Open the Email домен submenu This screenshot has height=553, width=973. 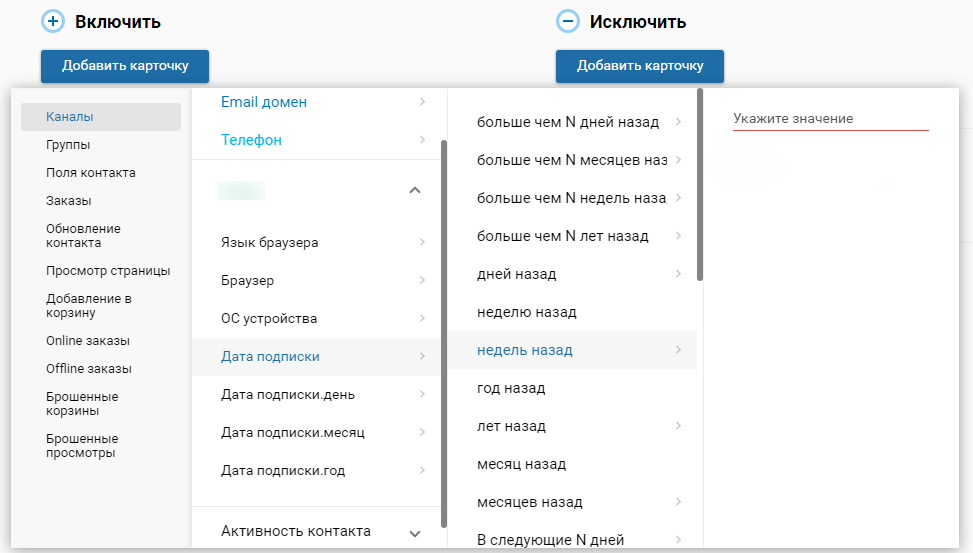(x=423, y=102)
